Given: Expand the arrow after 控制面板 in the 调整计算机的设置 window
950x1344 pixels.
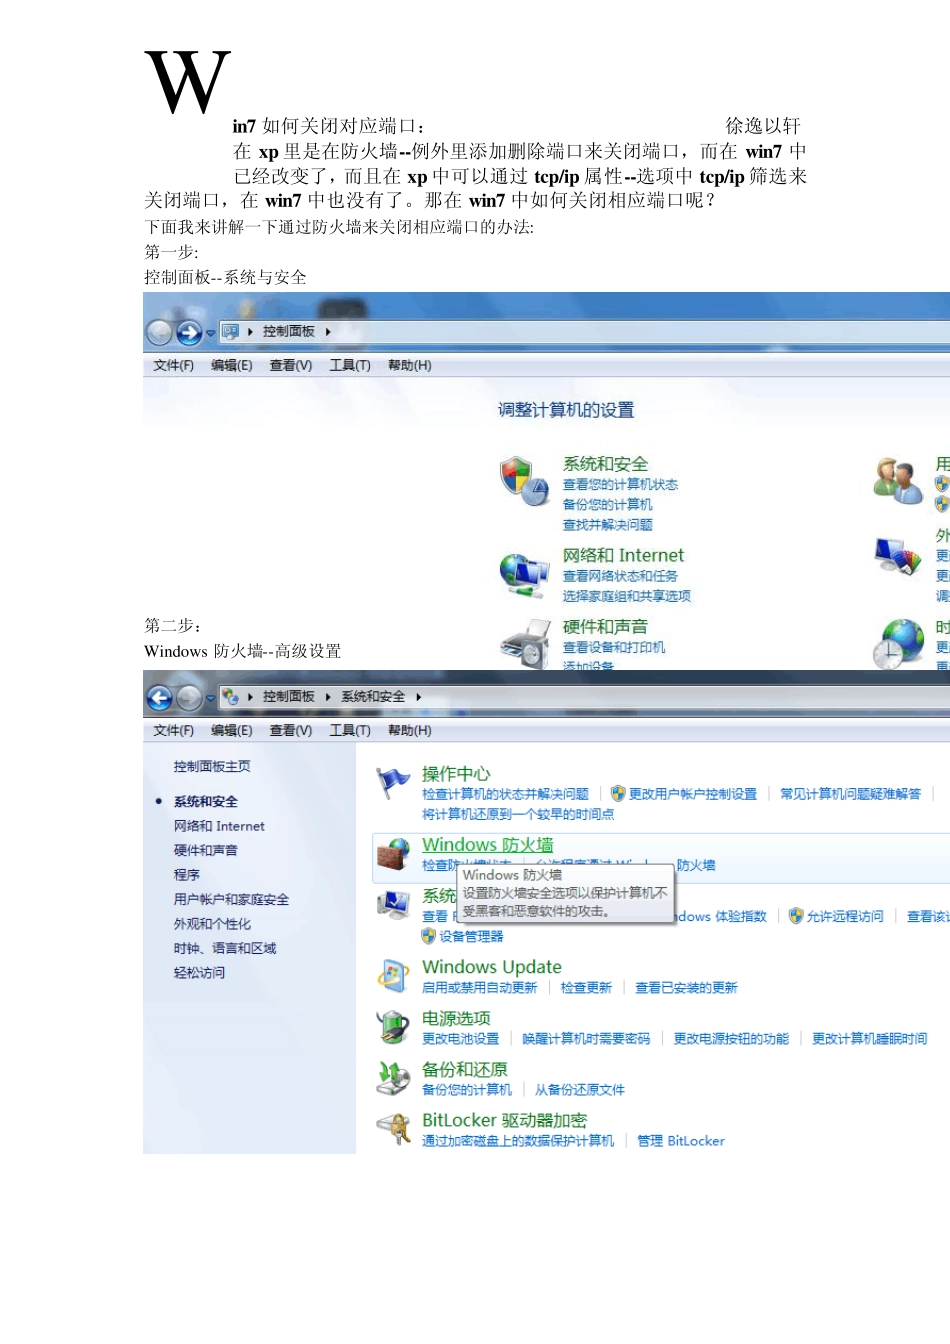Looking at the screenshot, I should (x=328, y=332).
